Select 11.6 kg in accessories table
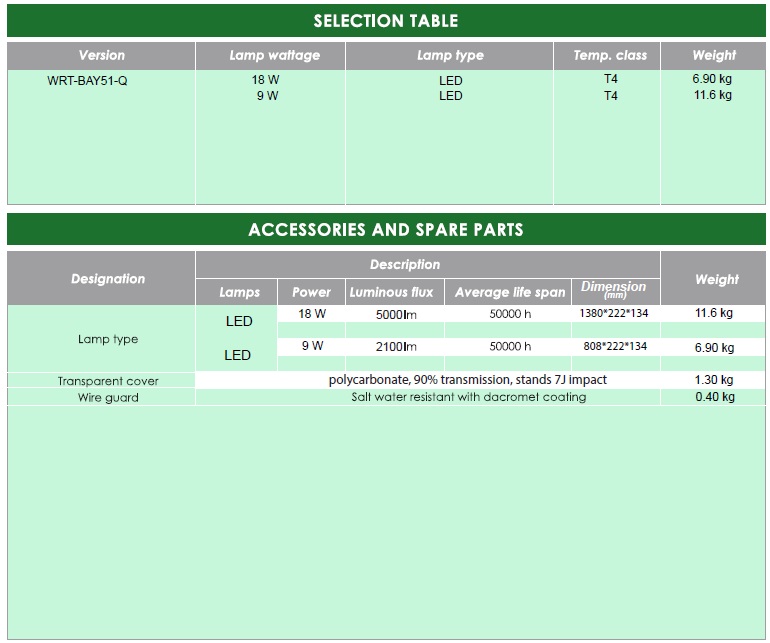The image size is (770, 643). 714,313
